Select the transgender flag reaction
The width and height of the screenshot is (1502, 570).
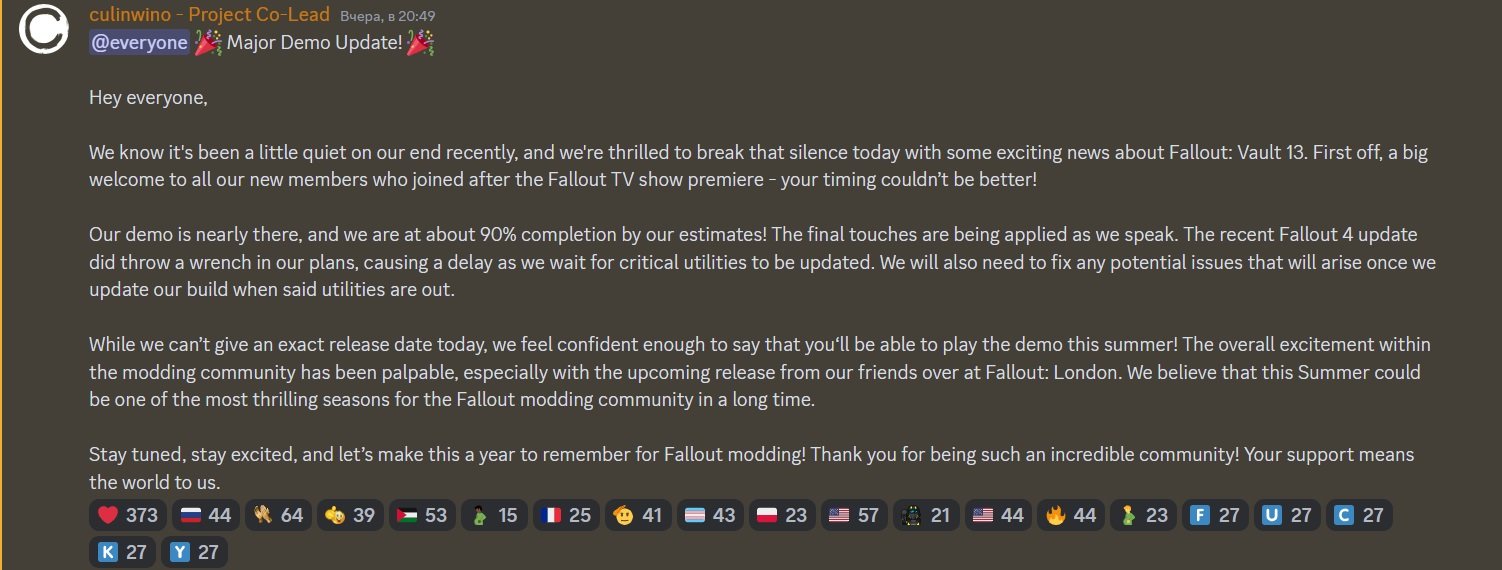click(710, 516)
